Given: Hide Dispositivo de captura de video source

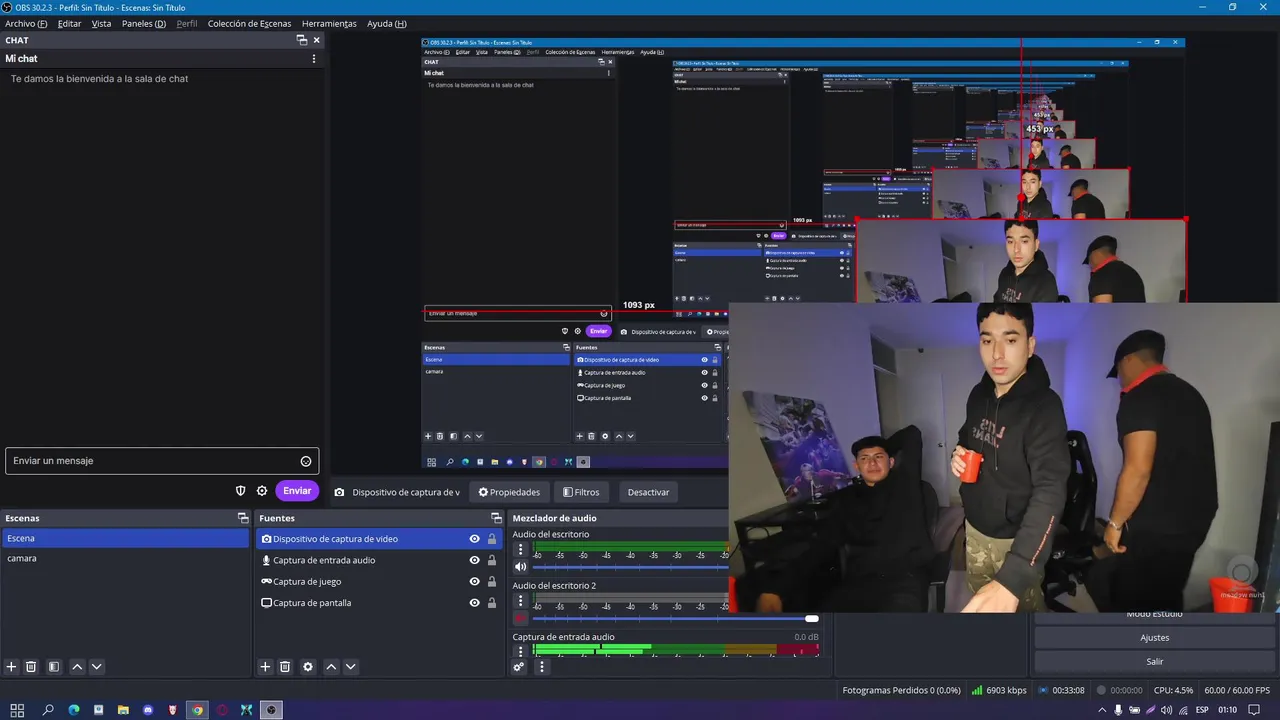Looking at the screenshot, I should (x=475, y=539).
